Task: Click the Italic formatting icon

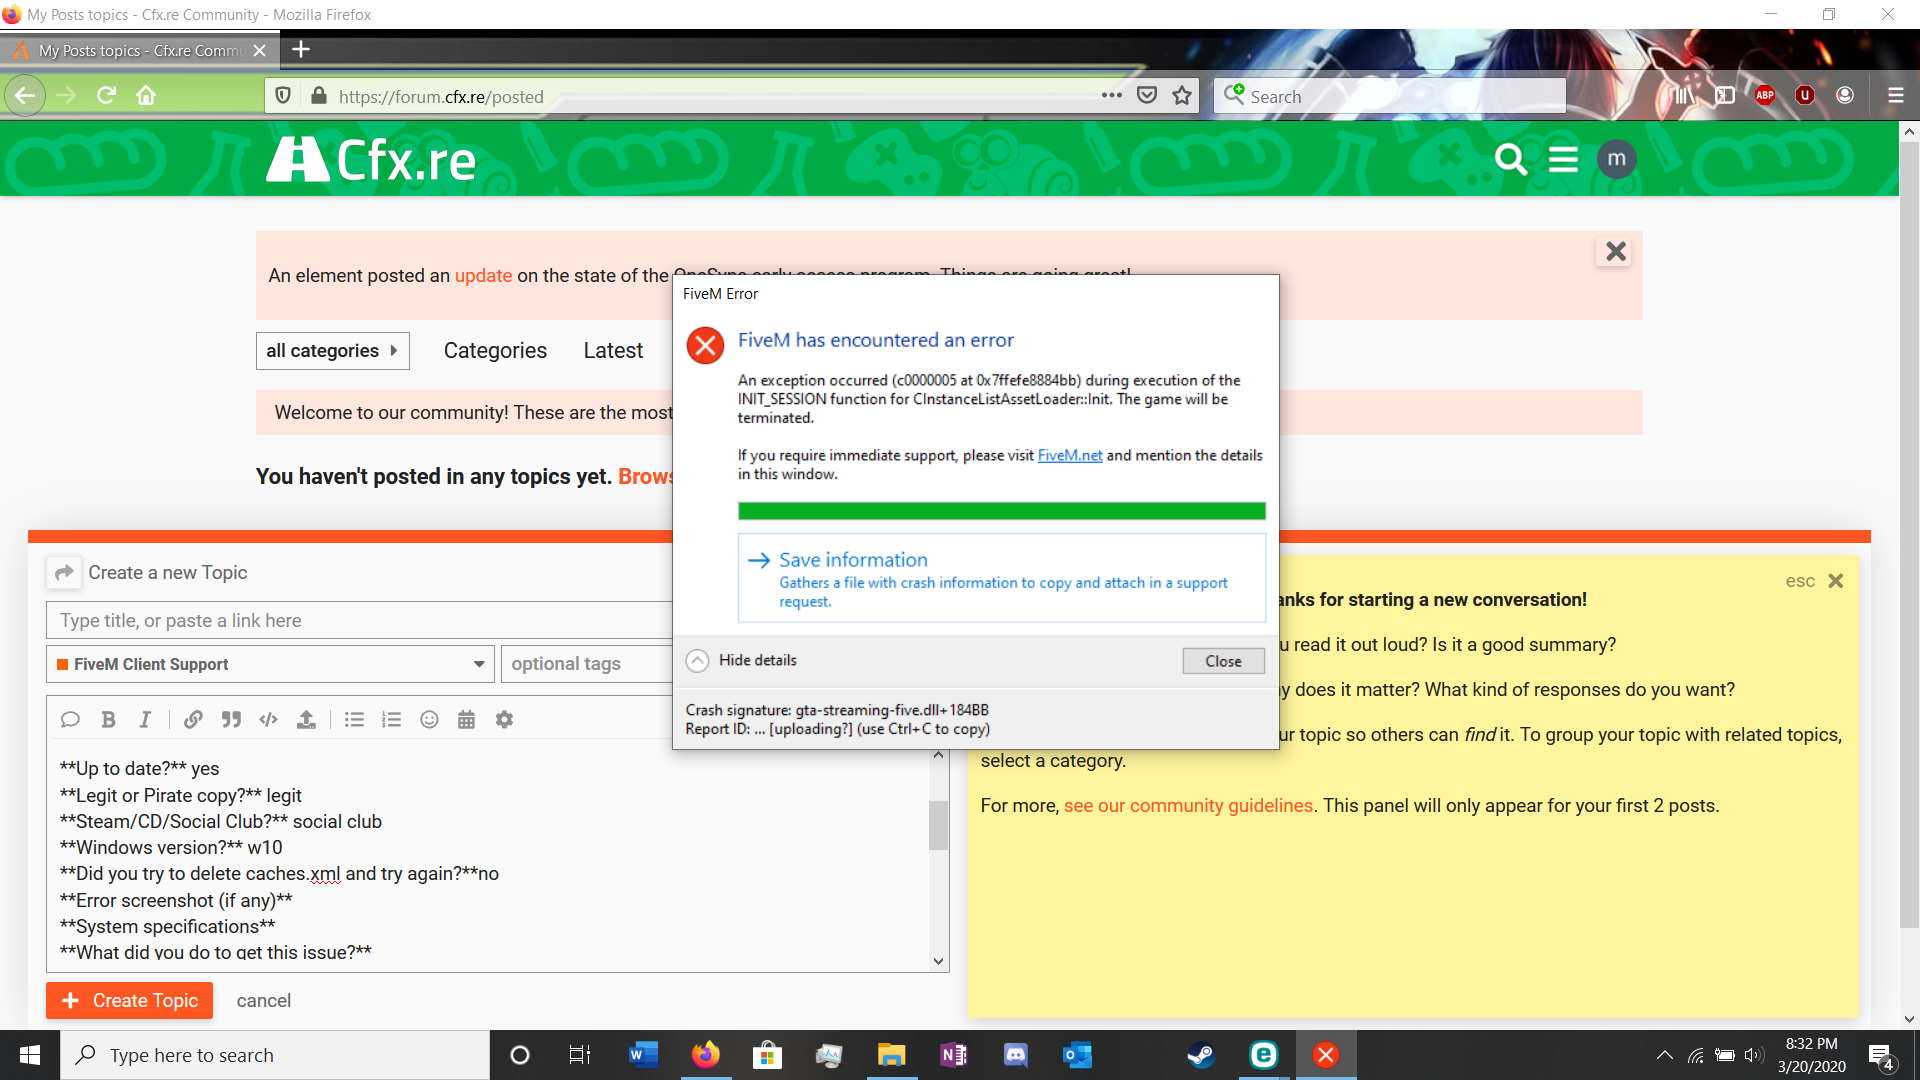Action: click(145, 720)
